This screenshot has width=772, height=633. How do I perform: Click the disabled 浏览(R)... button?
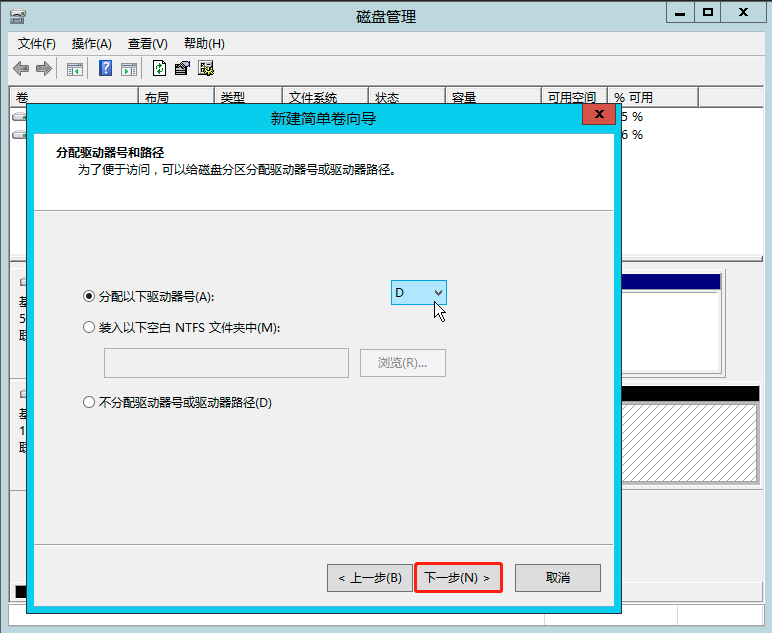(403, 363)
